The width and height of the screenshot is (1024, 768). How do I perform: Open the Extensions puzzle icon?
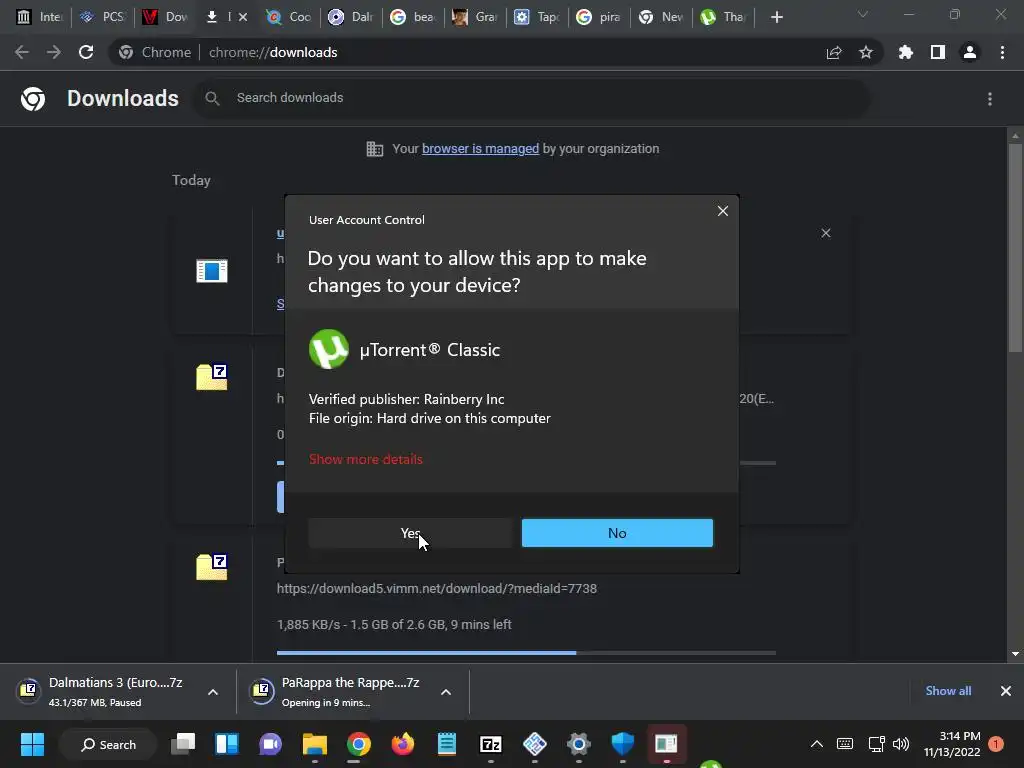tap(905, 52)
